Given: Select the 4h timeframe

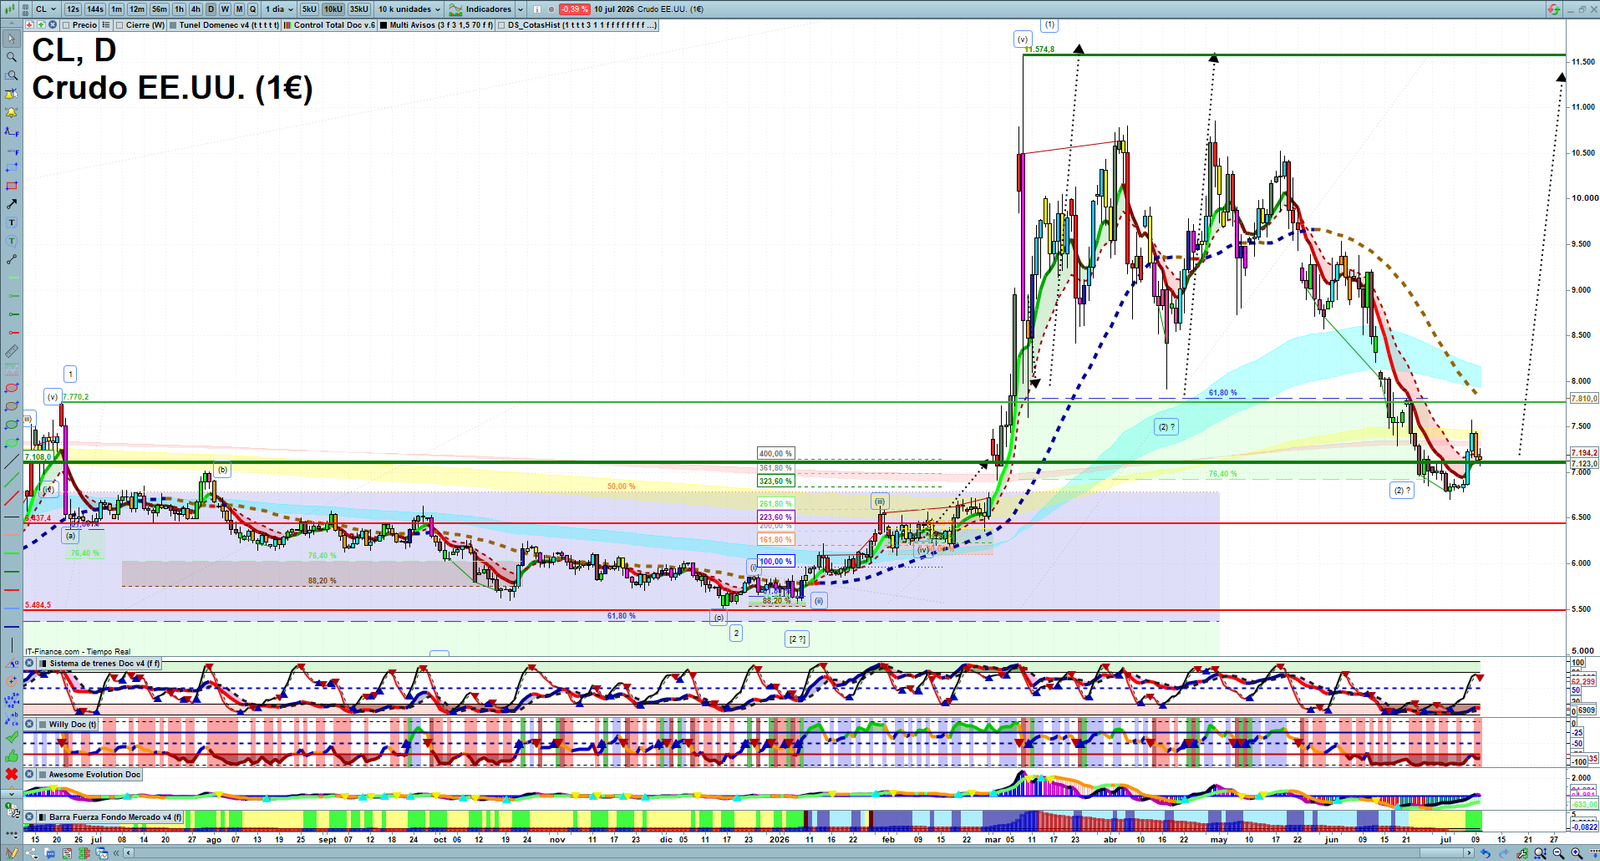Looking at the screenshot, I should pos(195,9).
